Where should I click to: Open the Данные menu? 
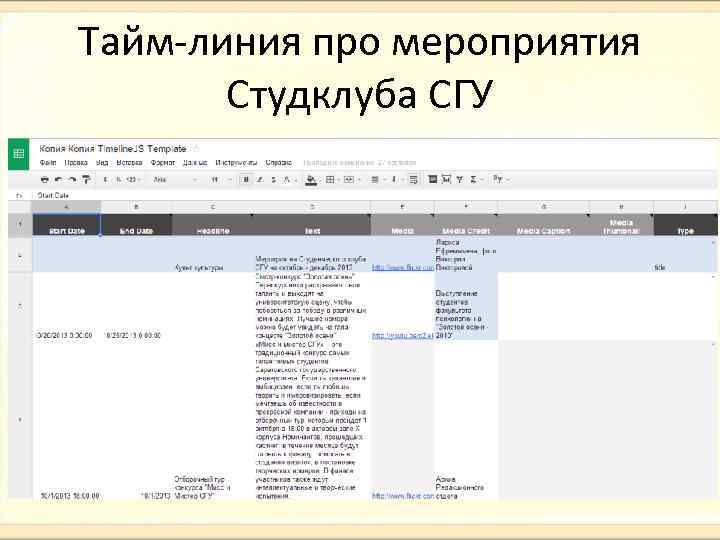[x=195, y=163]
